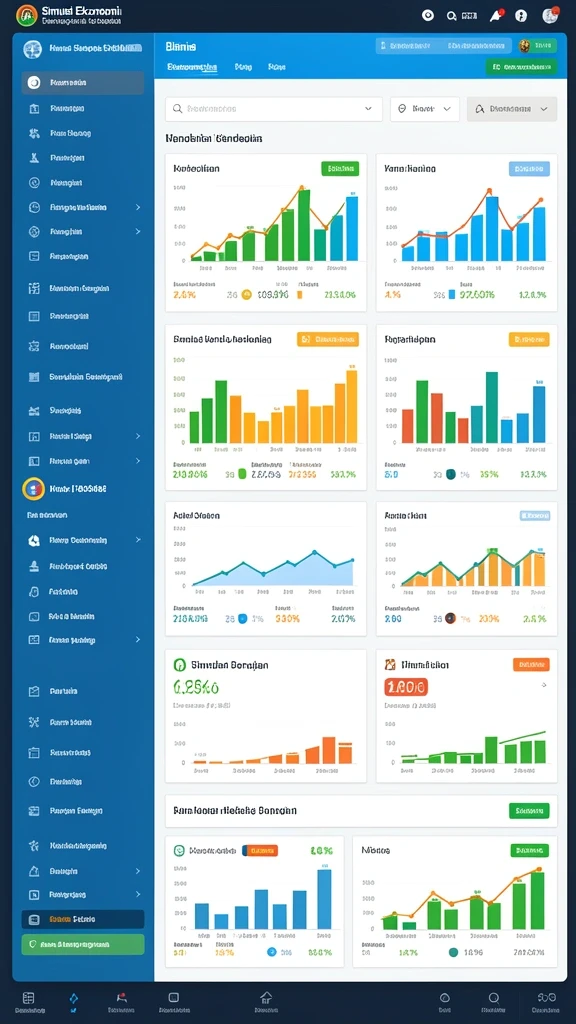Click the grid table icon in the bottom bar
The width and height of the screenshot is (576, 1024).
click(x=28, y=998)
